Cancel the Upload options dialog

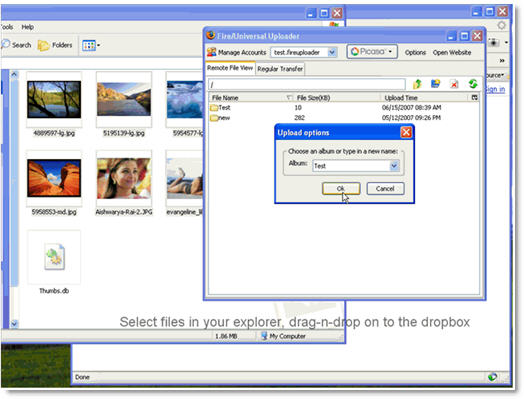pyautogui.click(x=385, y=188)
